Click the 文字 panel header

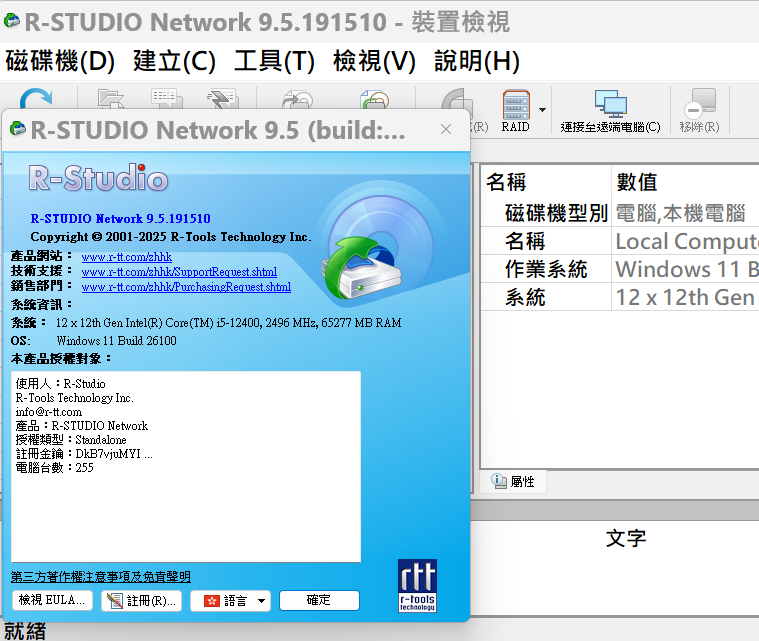pos(626,538)
